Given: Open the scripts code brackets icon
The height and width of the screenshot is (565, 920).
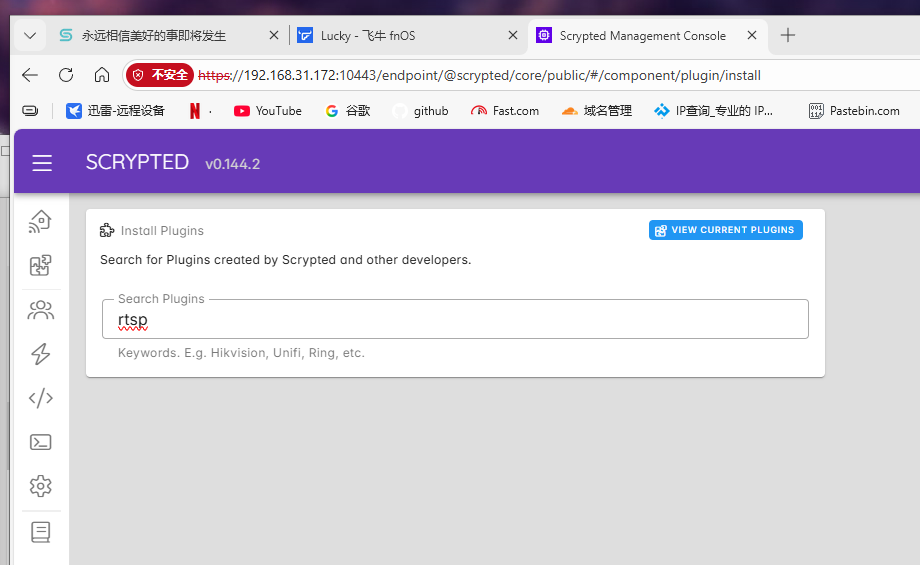Looking at the screenshot, I should click(40, 398).
